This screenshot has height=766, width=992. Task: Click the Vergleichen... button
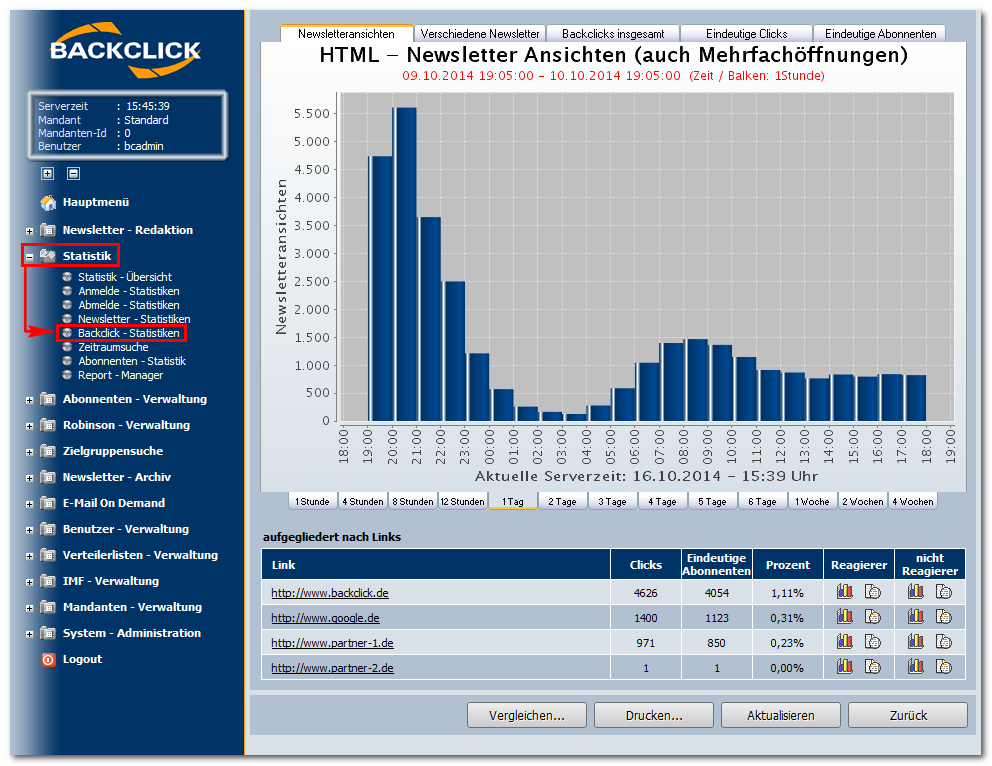coord(526,715)
